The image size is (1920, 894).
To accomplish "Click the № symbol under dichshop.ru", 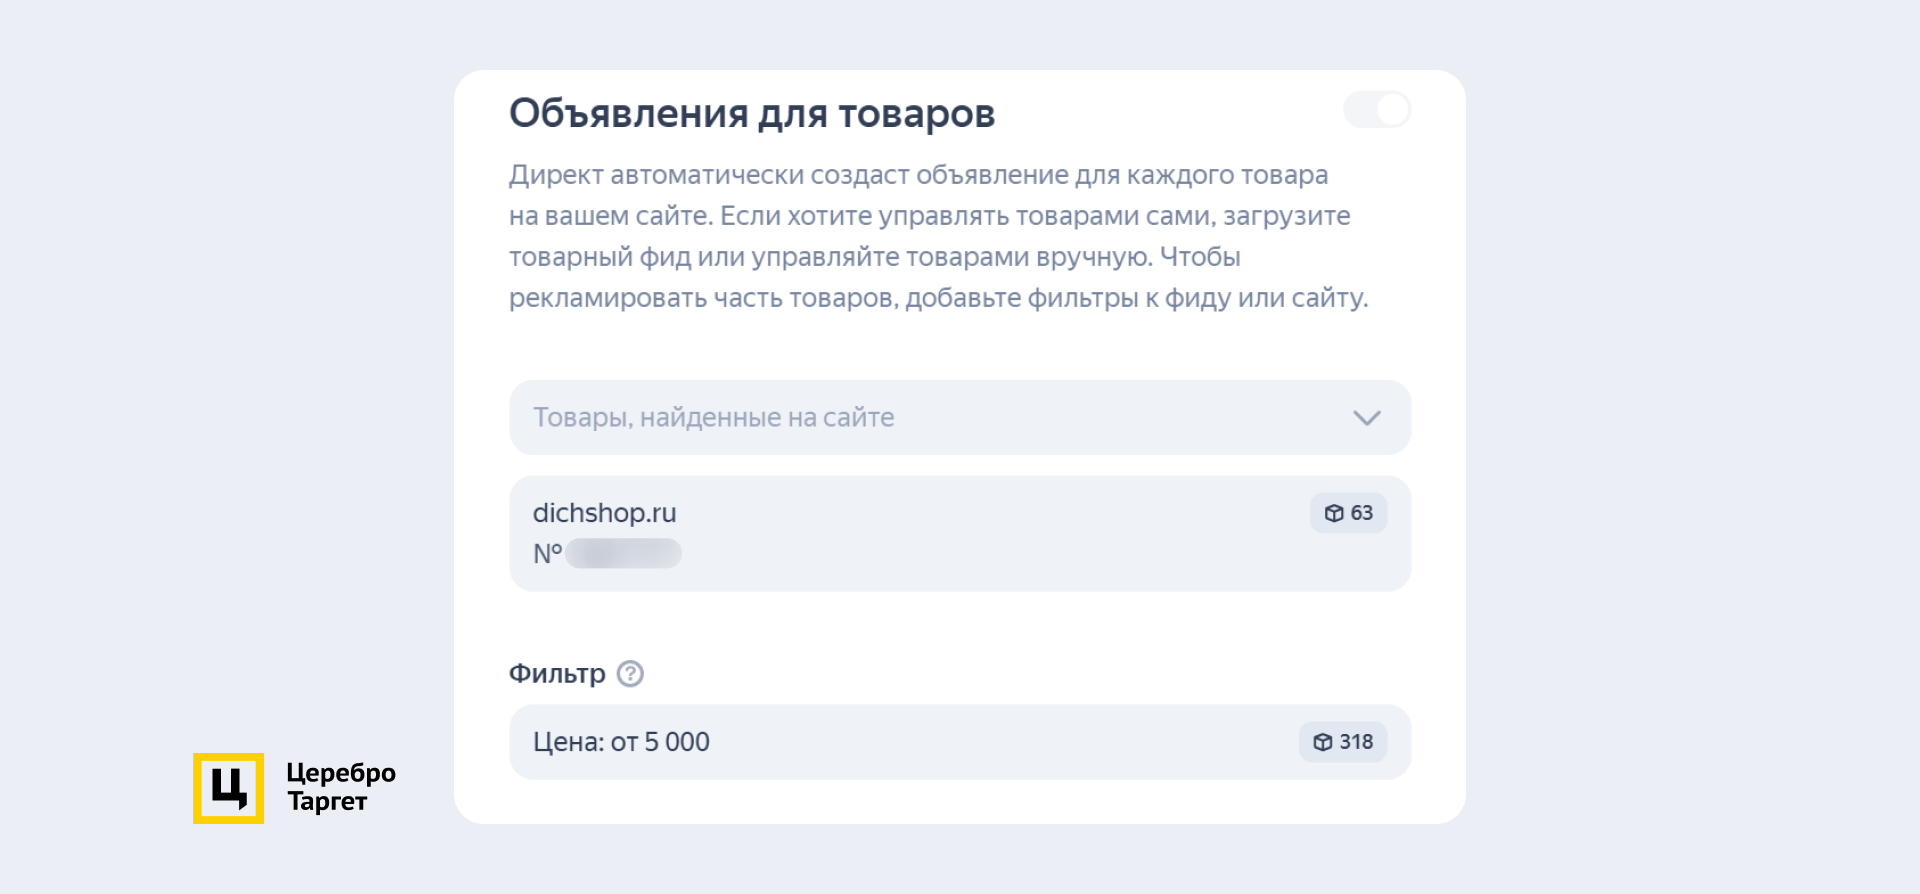I will pos(547,553).
